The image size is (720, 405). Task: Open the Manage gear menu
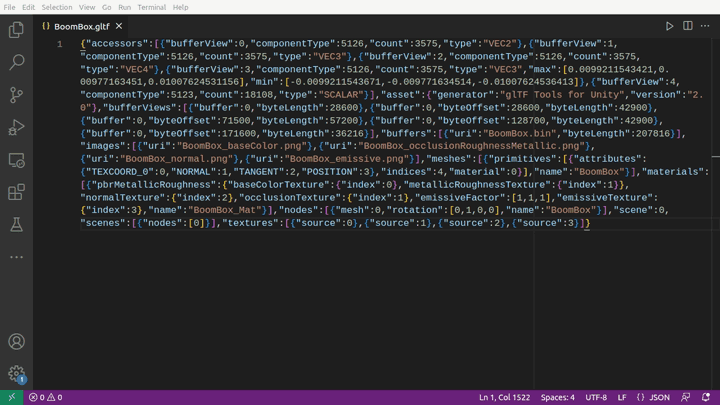[16, 373]
